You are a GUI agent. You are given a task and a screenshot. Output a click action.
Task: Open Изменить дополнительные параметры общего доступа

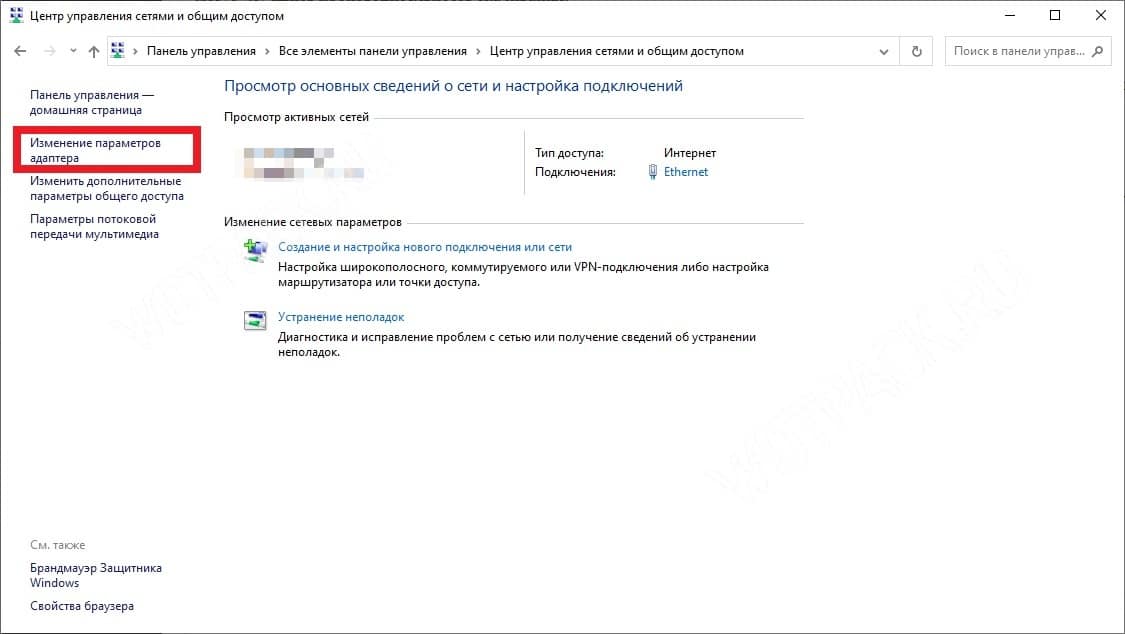(x=106, y=189)
